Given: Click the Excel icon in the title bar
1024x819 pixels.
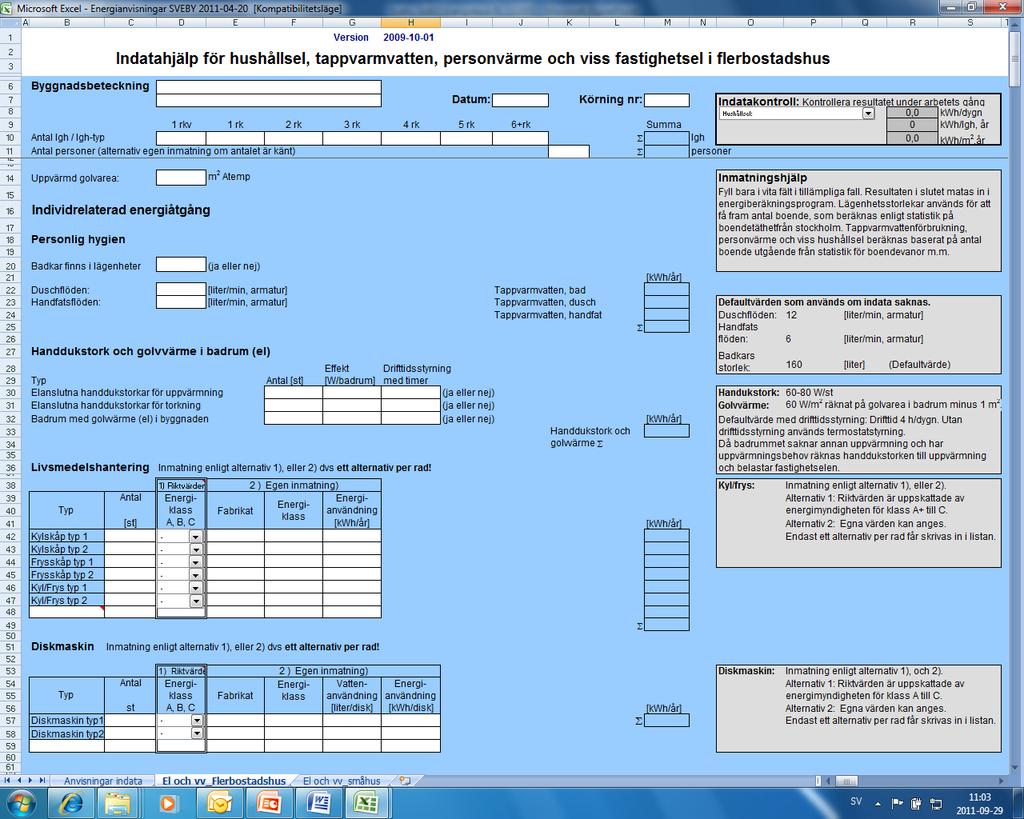Looking at the screenshot, I should 8,8.
